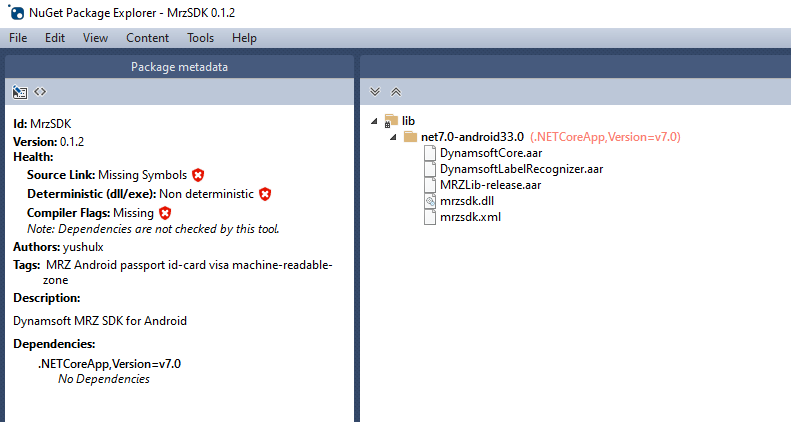The image size is (791, 422).
Task: Click the mrzsdk.dll assembly file icon
Action: [x=430, y=201]
